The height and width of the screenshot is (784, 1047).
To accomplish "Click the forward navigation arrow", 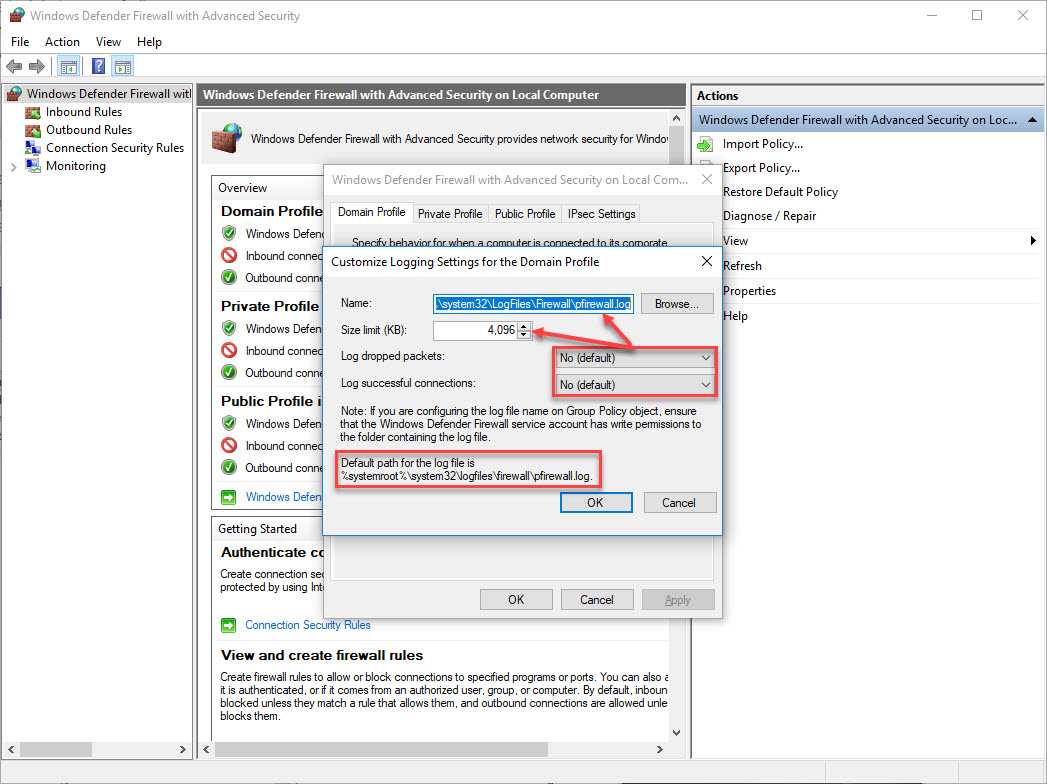I will pos(37,66).
